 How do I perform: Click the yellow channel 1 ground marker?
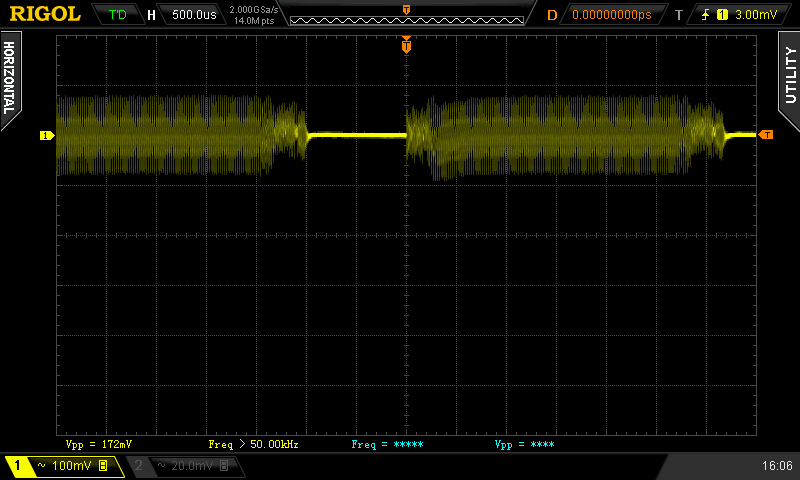(46, 135)
